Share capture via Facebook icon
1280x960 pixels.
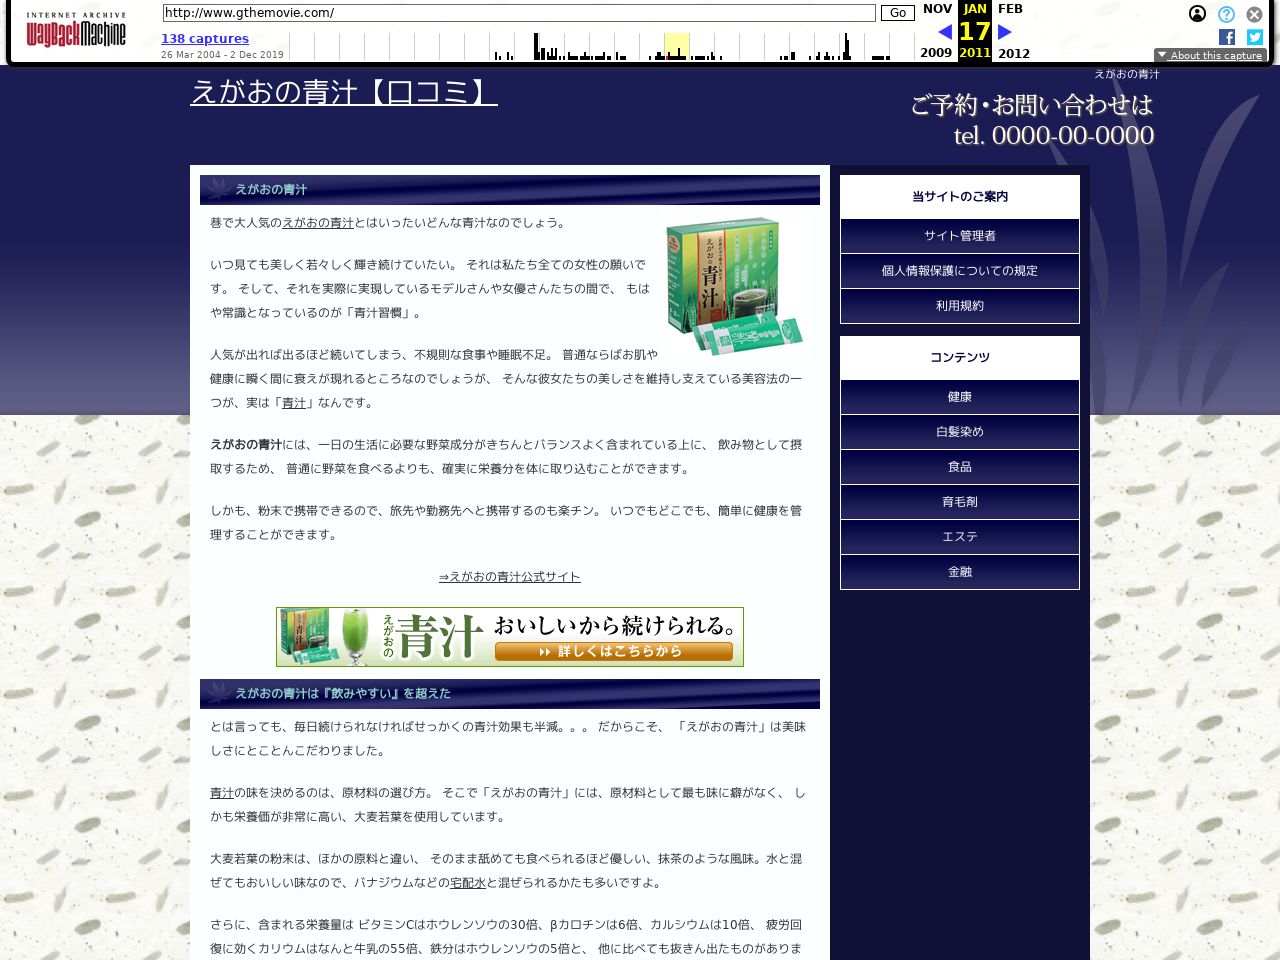point(1227,37)
